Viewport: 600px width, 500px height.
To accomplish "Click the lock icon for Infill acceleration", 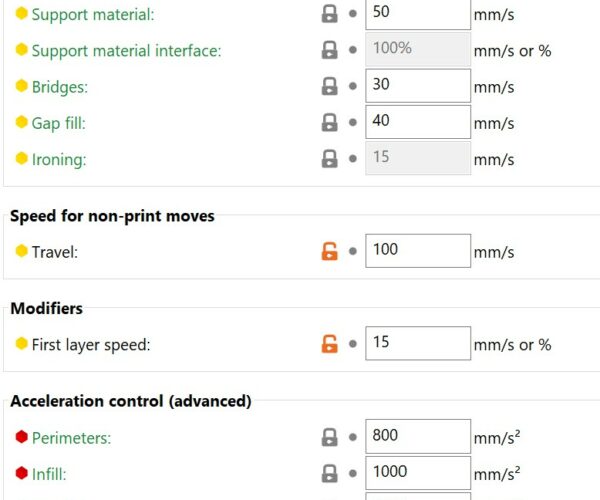I will 329,474.
